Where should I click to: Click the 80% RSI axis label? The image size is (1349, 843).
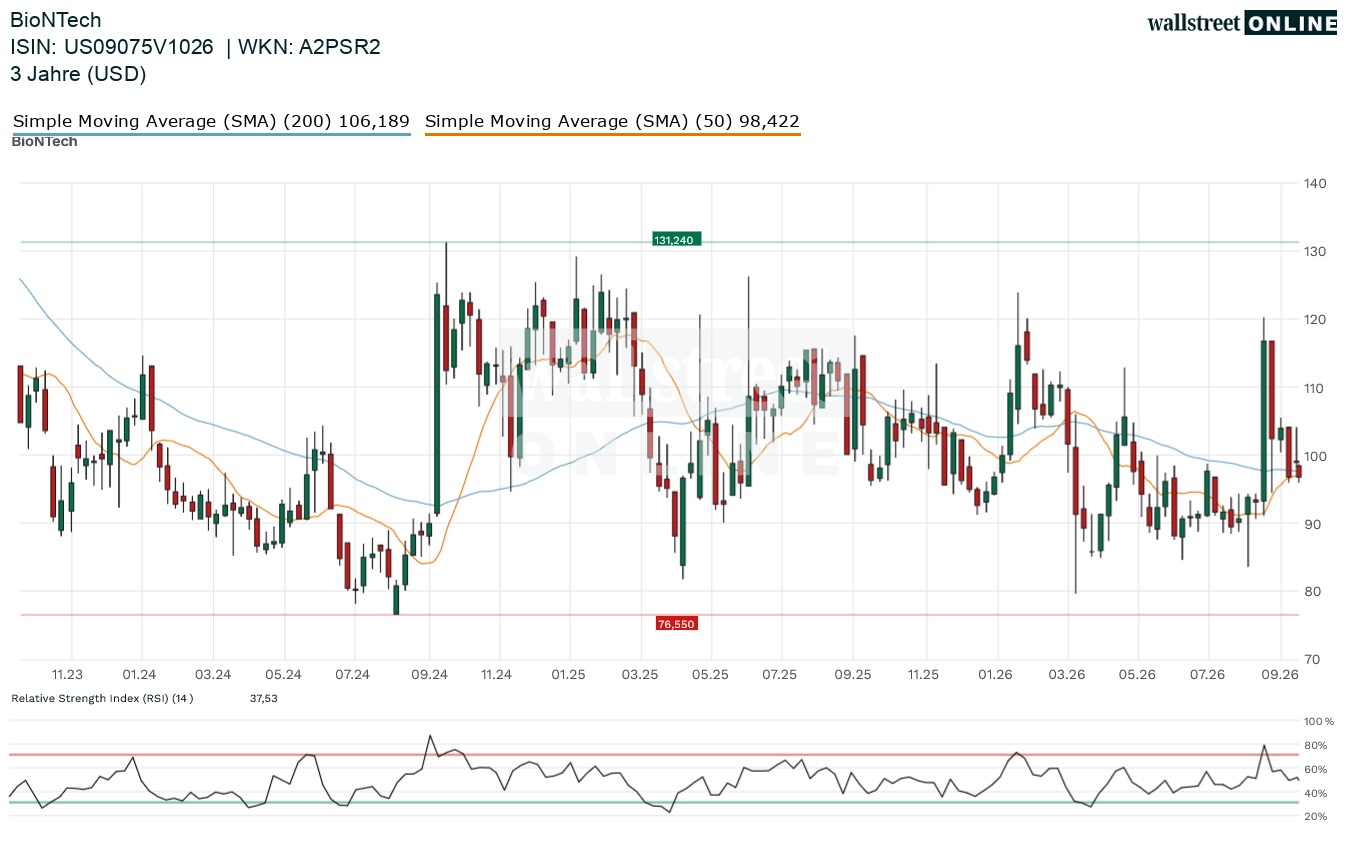(1317, 745)
